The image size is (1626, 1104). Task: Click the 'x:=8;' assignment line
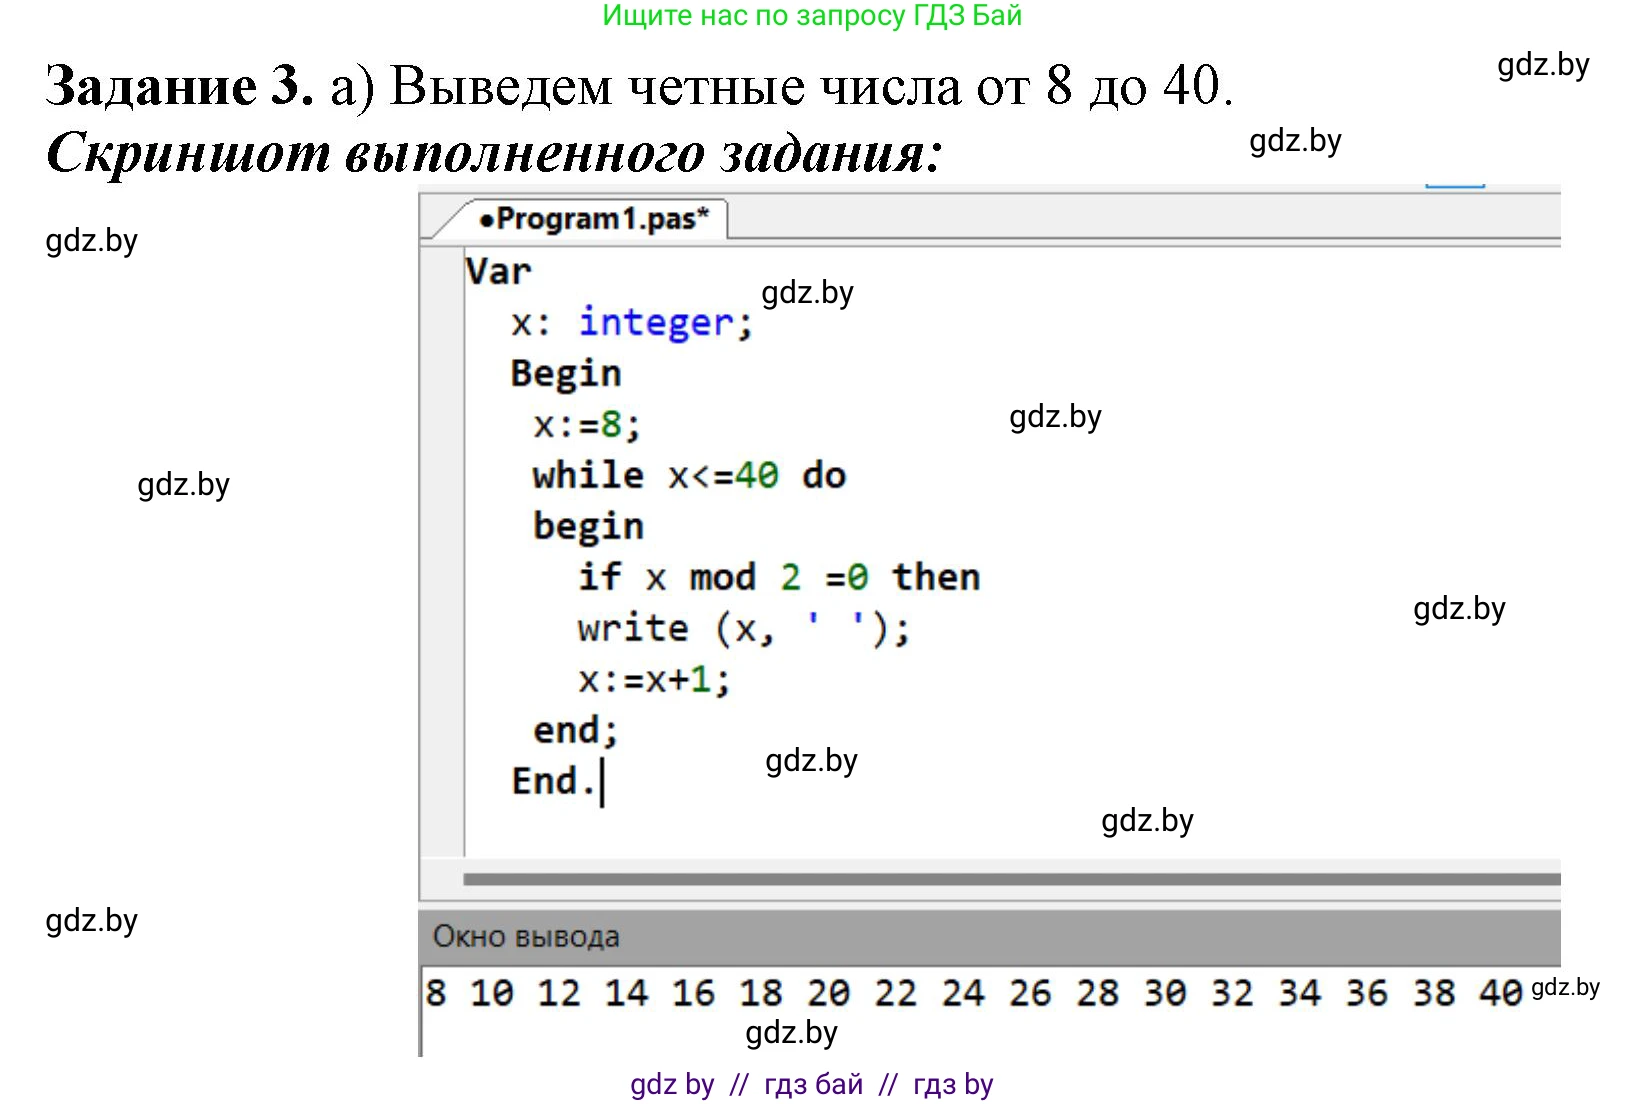[x=587, y=425]
